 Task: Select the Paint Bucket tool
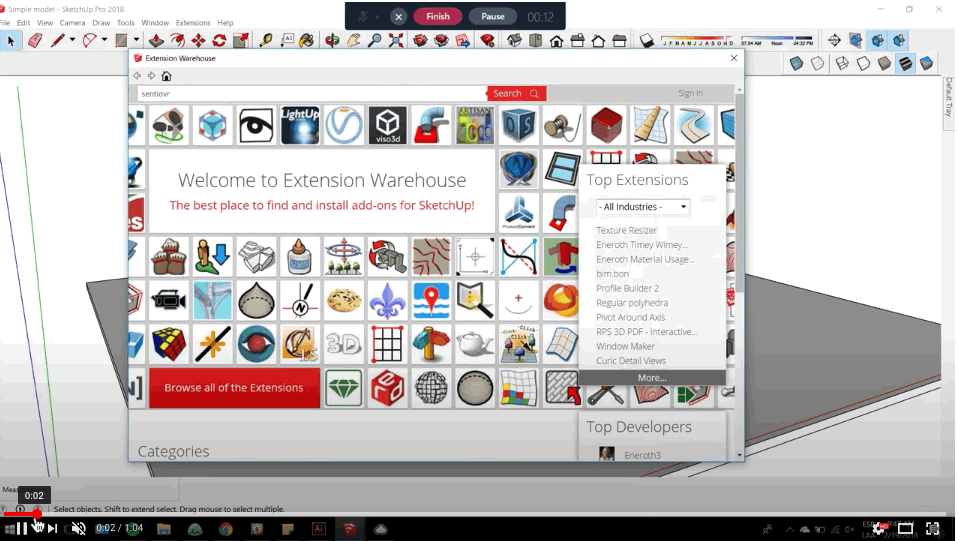[307, 41]
